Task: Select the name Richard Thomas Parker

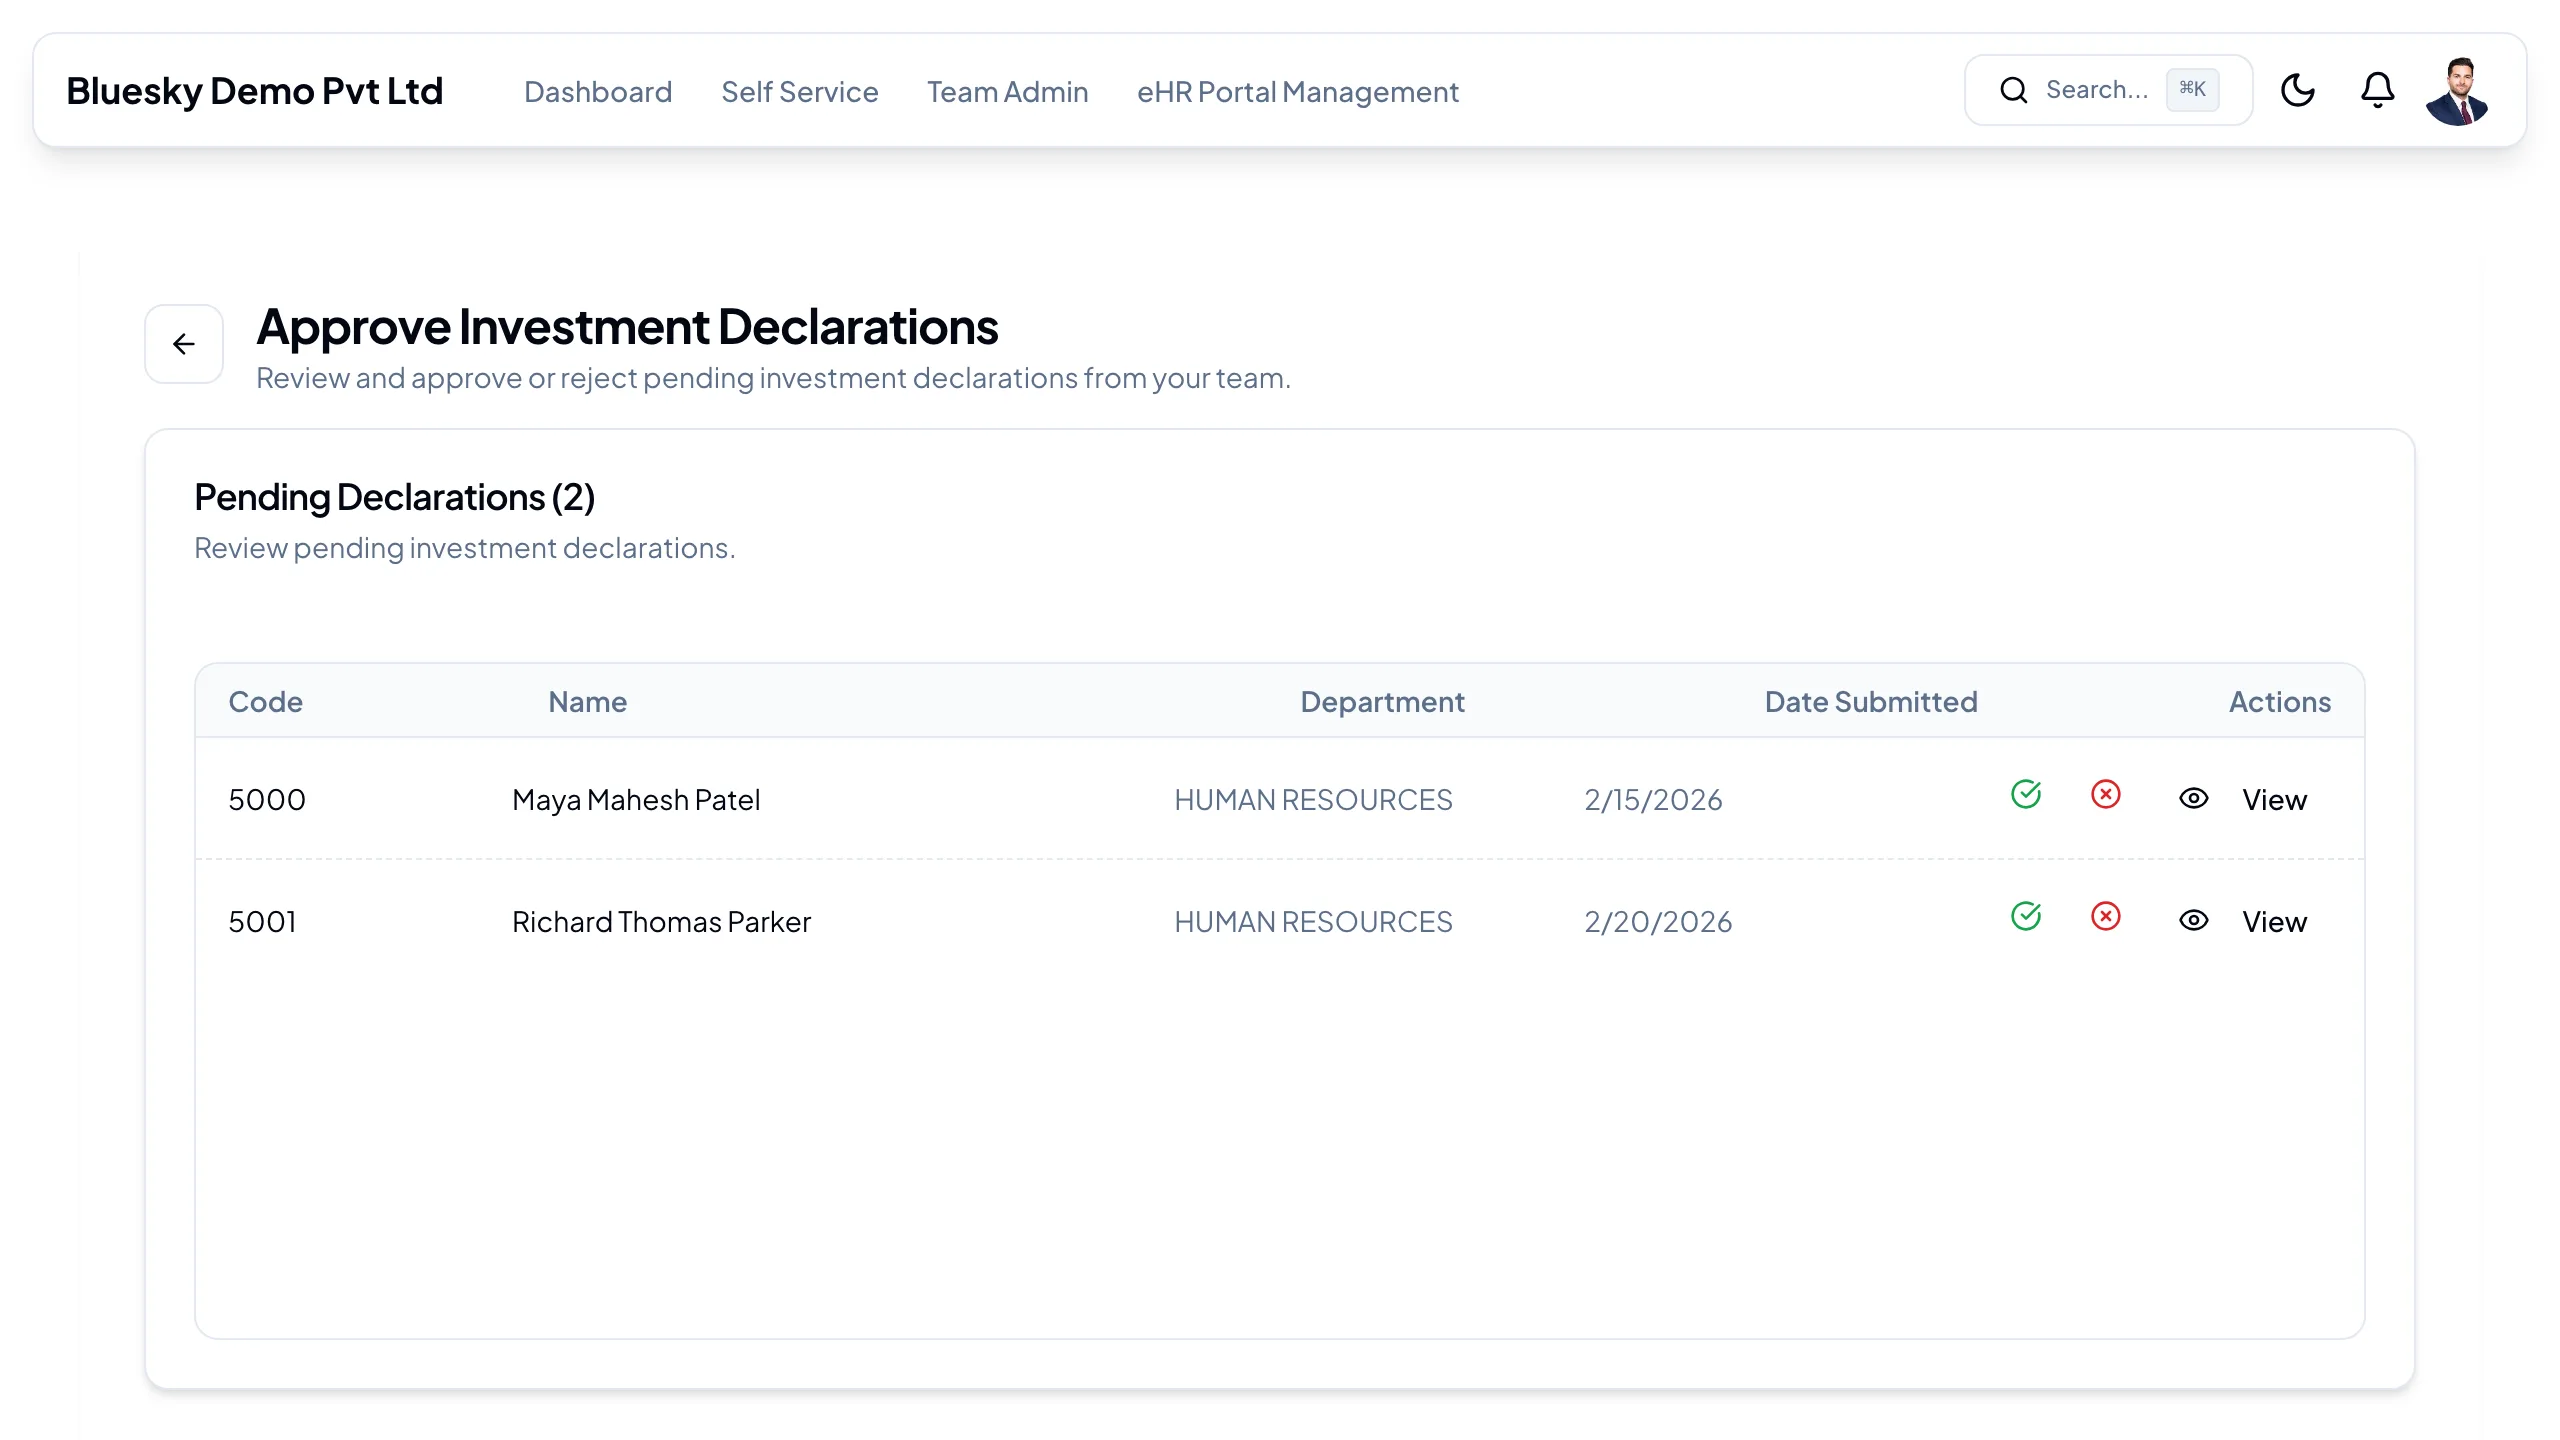Action: pos(661,922)
